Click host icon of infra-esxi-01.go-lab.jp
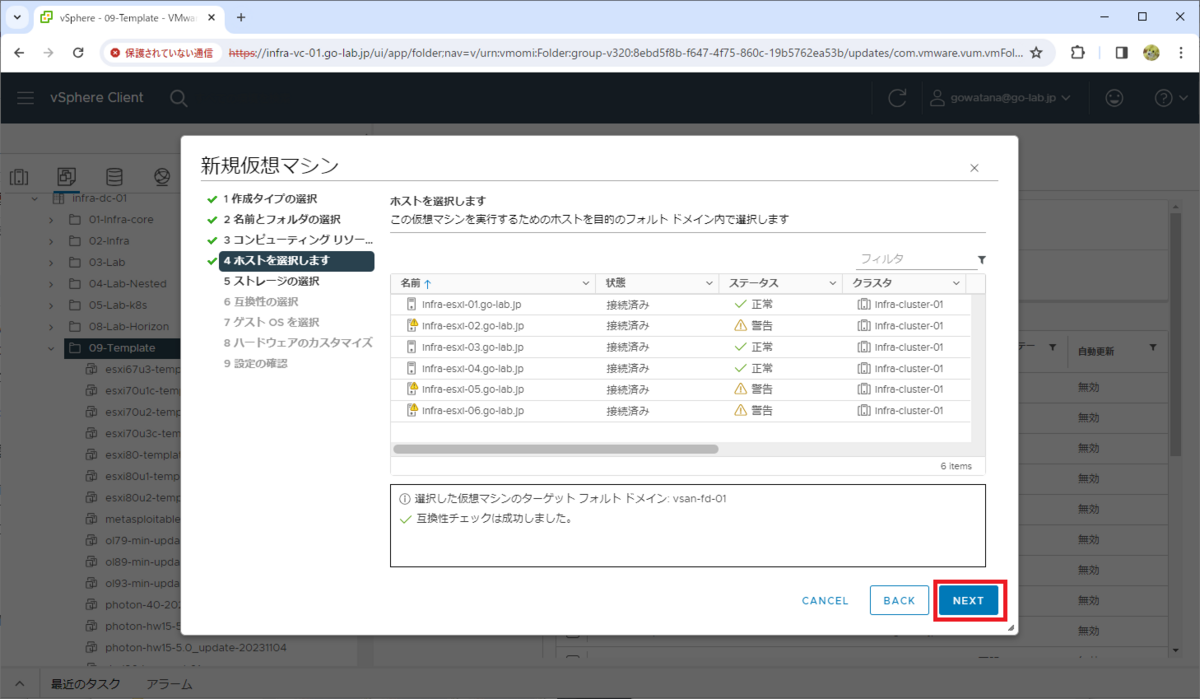 coord(411,304)
